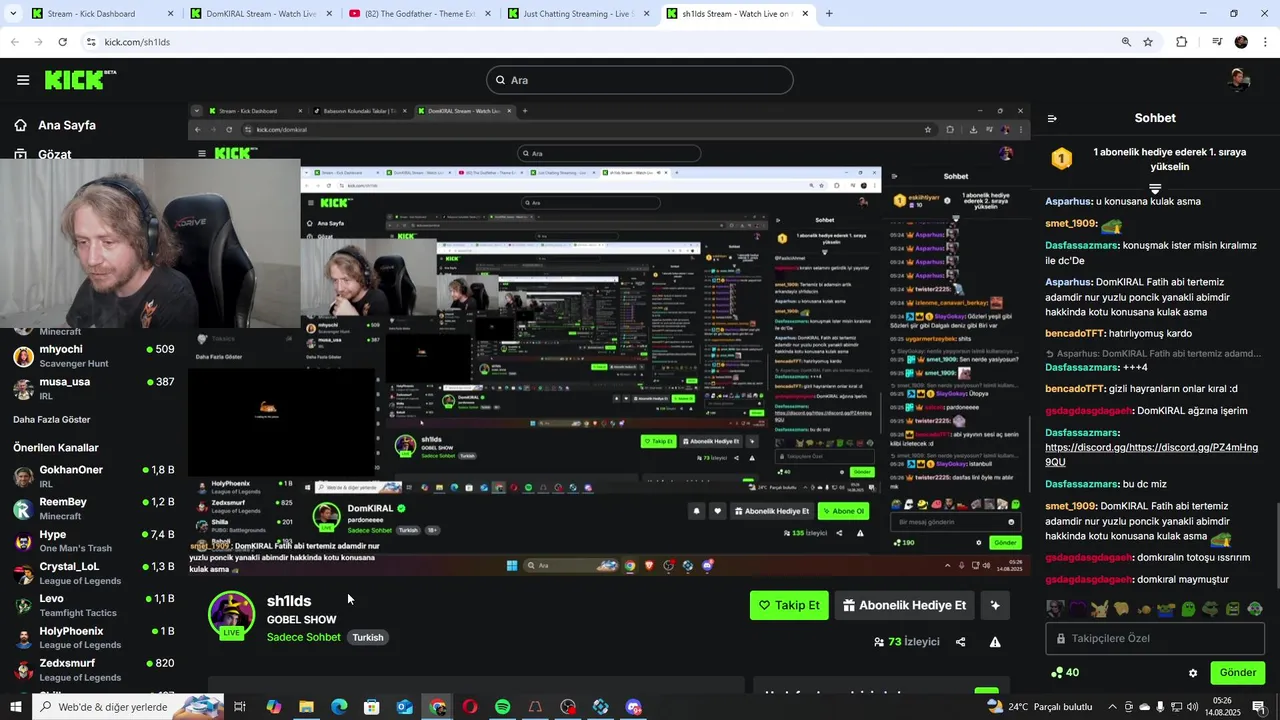Click the Ara search field

click(640, 80)
